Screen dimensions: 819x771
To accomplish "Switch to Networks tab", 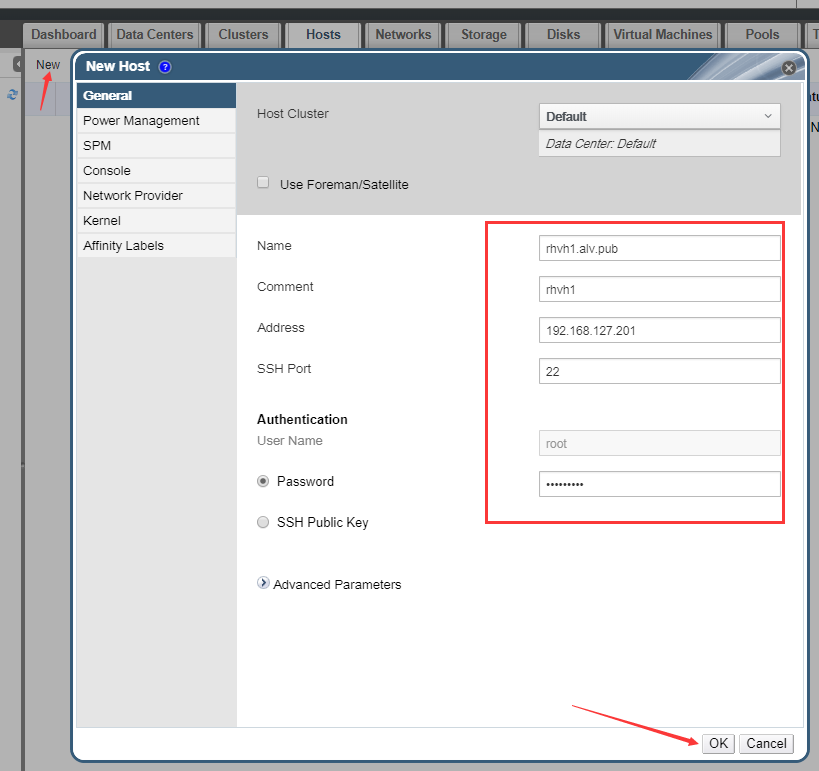I will click(403, 35).
